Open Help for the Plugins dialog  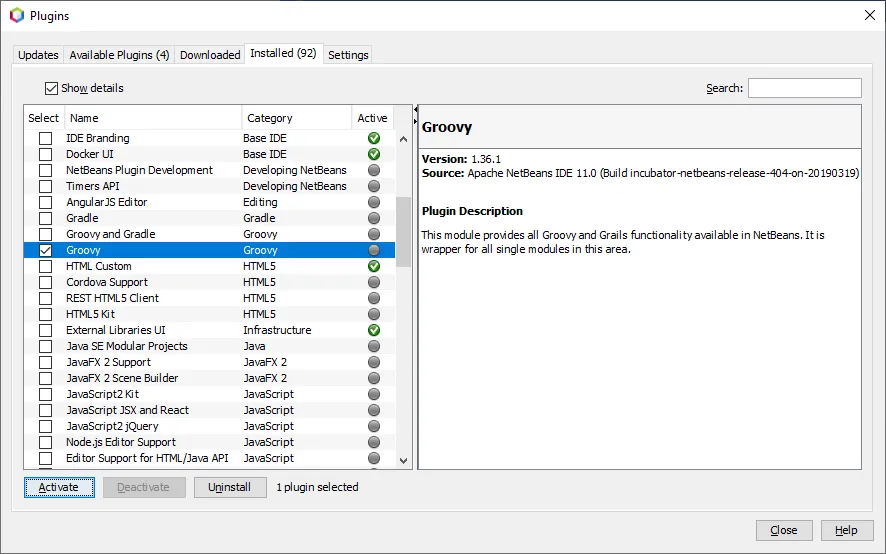pos(846,530)
